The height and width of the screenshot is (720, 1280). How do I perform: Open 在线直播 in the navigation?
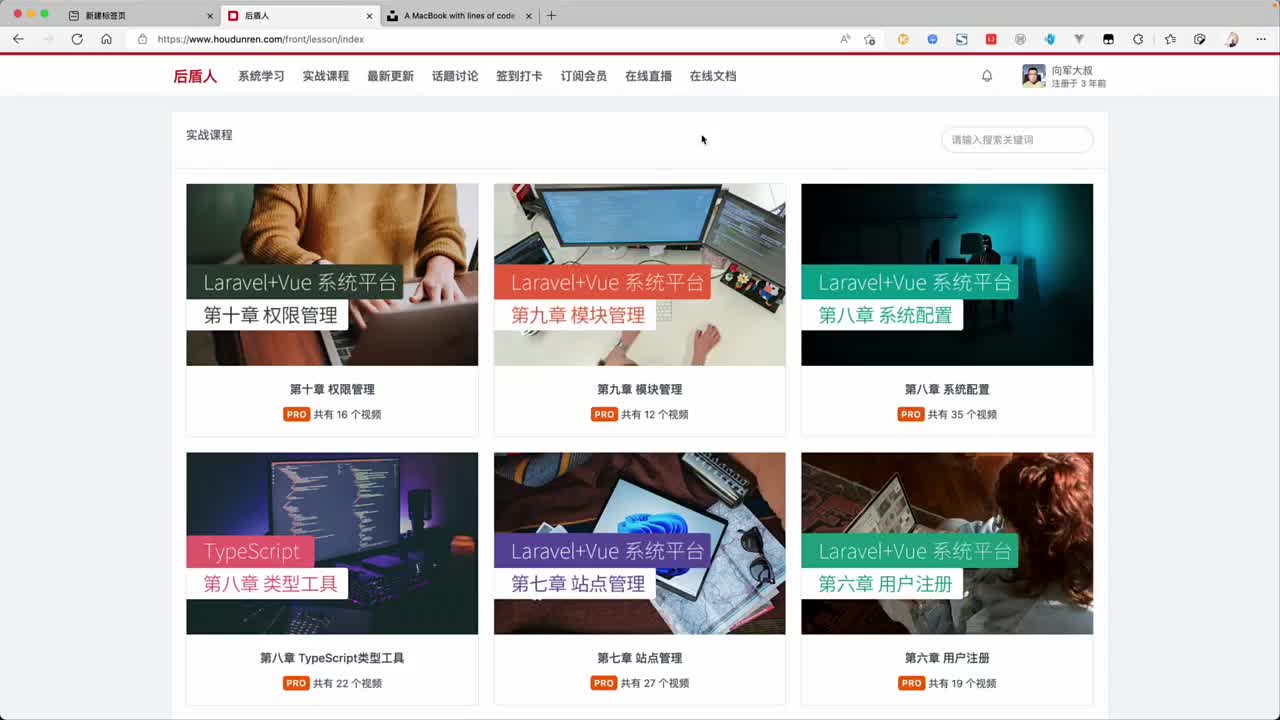648,76
